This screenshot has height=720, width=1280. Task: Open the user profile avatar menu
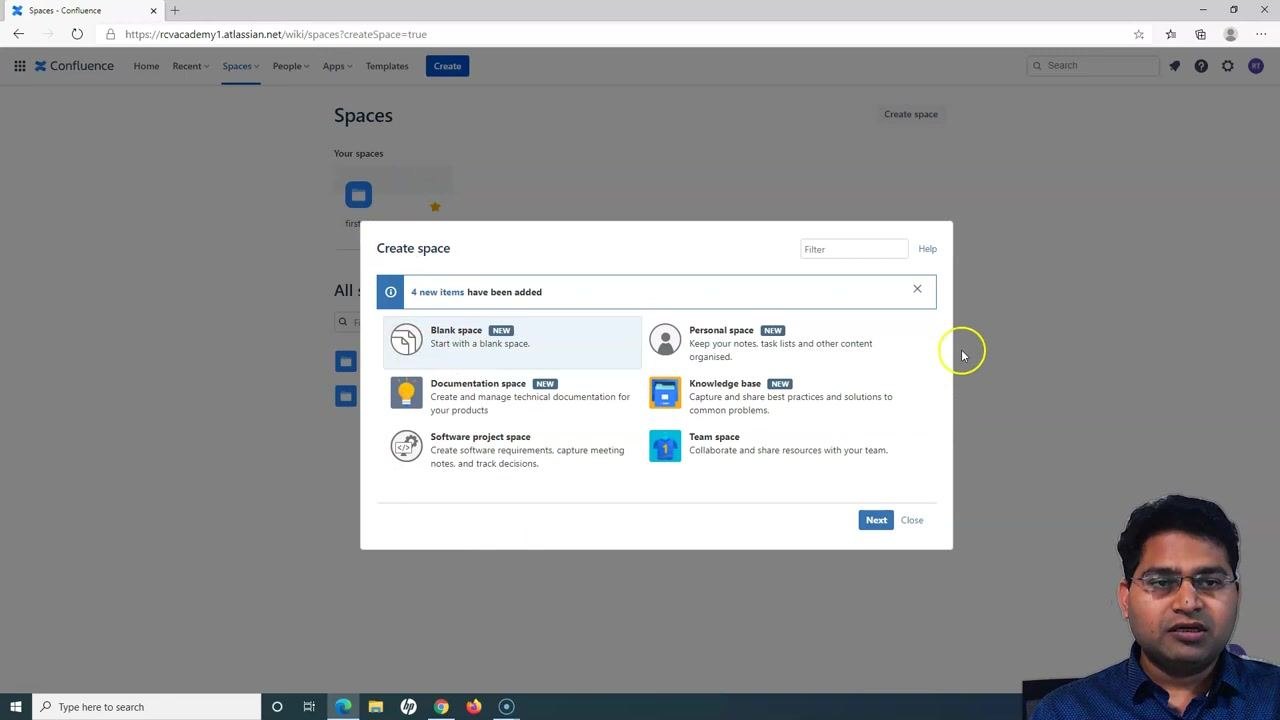[x=1256, y=66]
